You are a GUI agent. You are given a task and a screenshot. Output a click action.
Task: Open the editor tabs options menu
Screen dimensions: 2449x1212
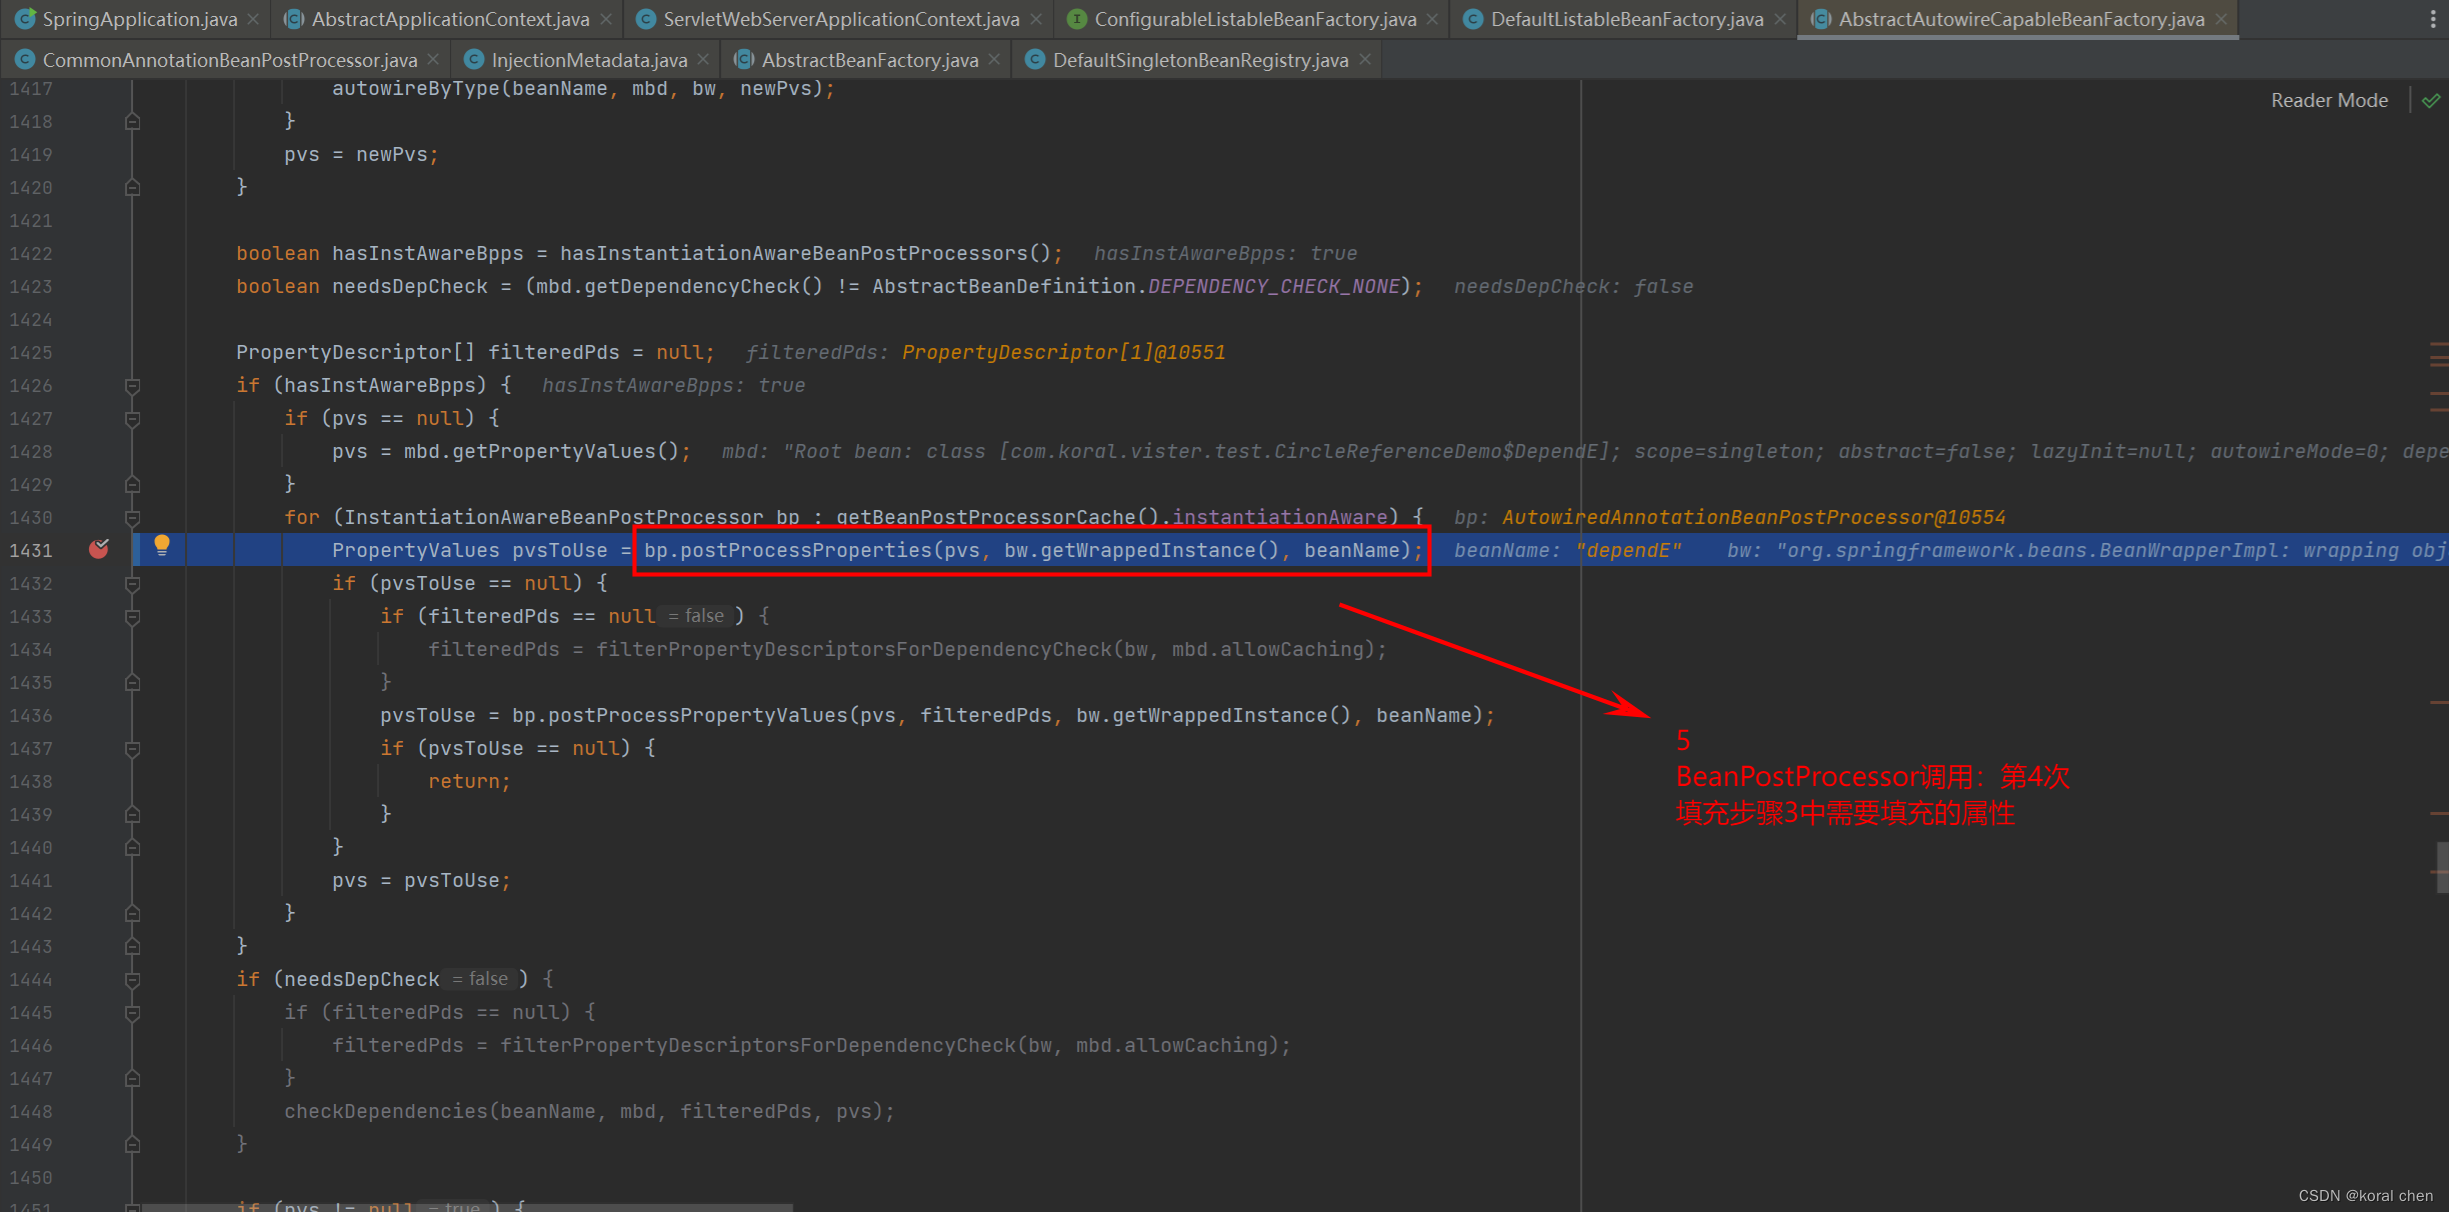pos(2434,19)
